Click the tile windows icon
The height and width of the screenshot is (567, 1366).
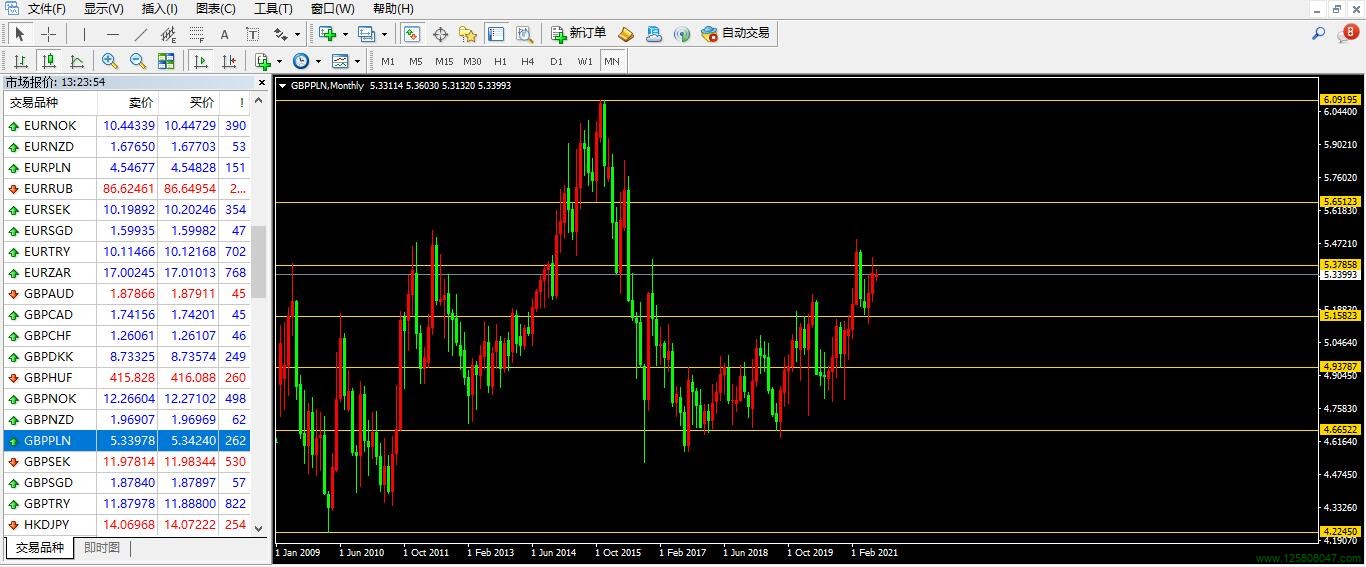click(166, 61)
